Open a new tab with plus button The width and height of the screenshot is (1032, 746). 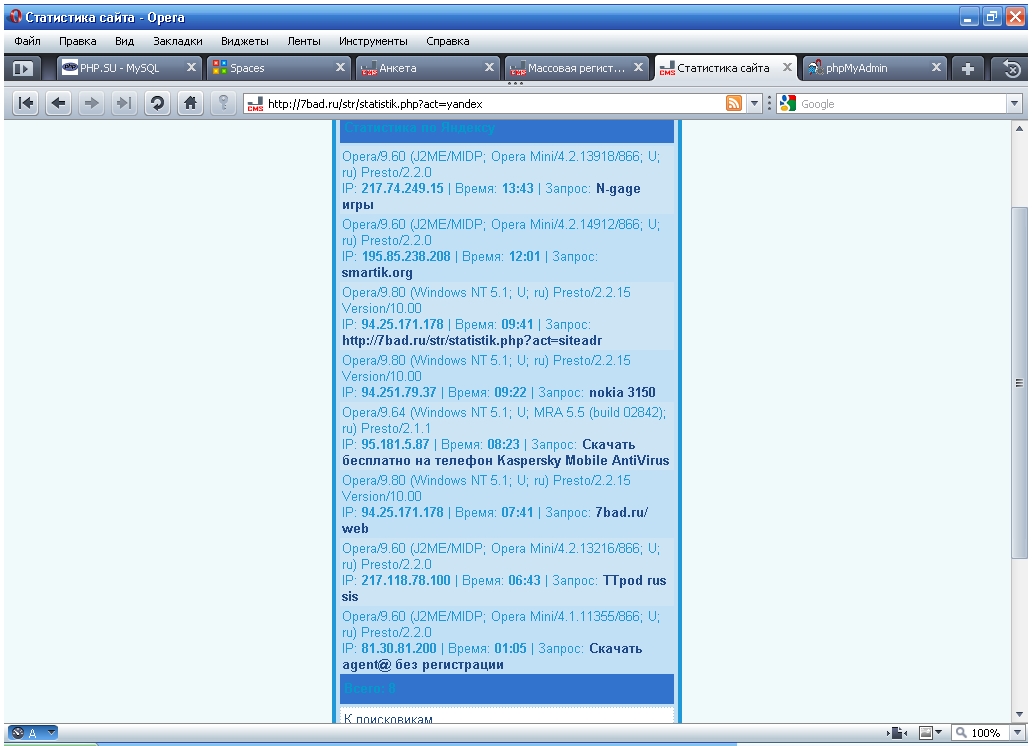(x=968, y=68)
